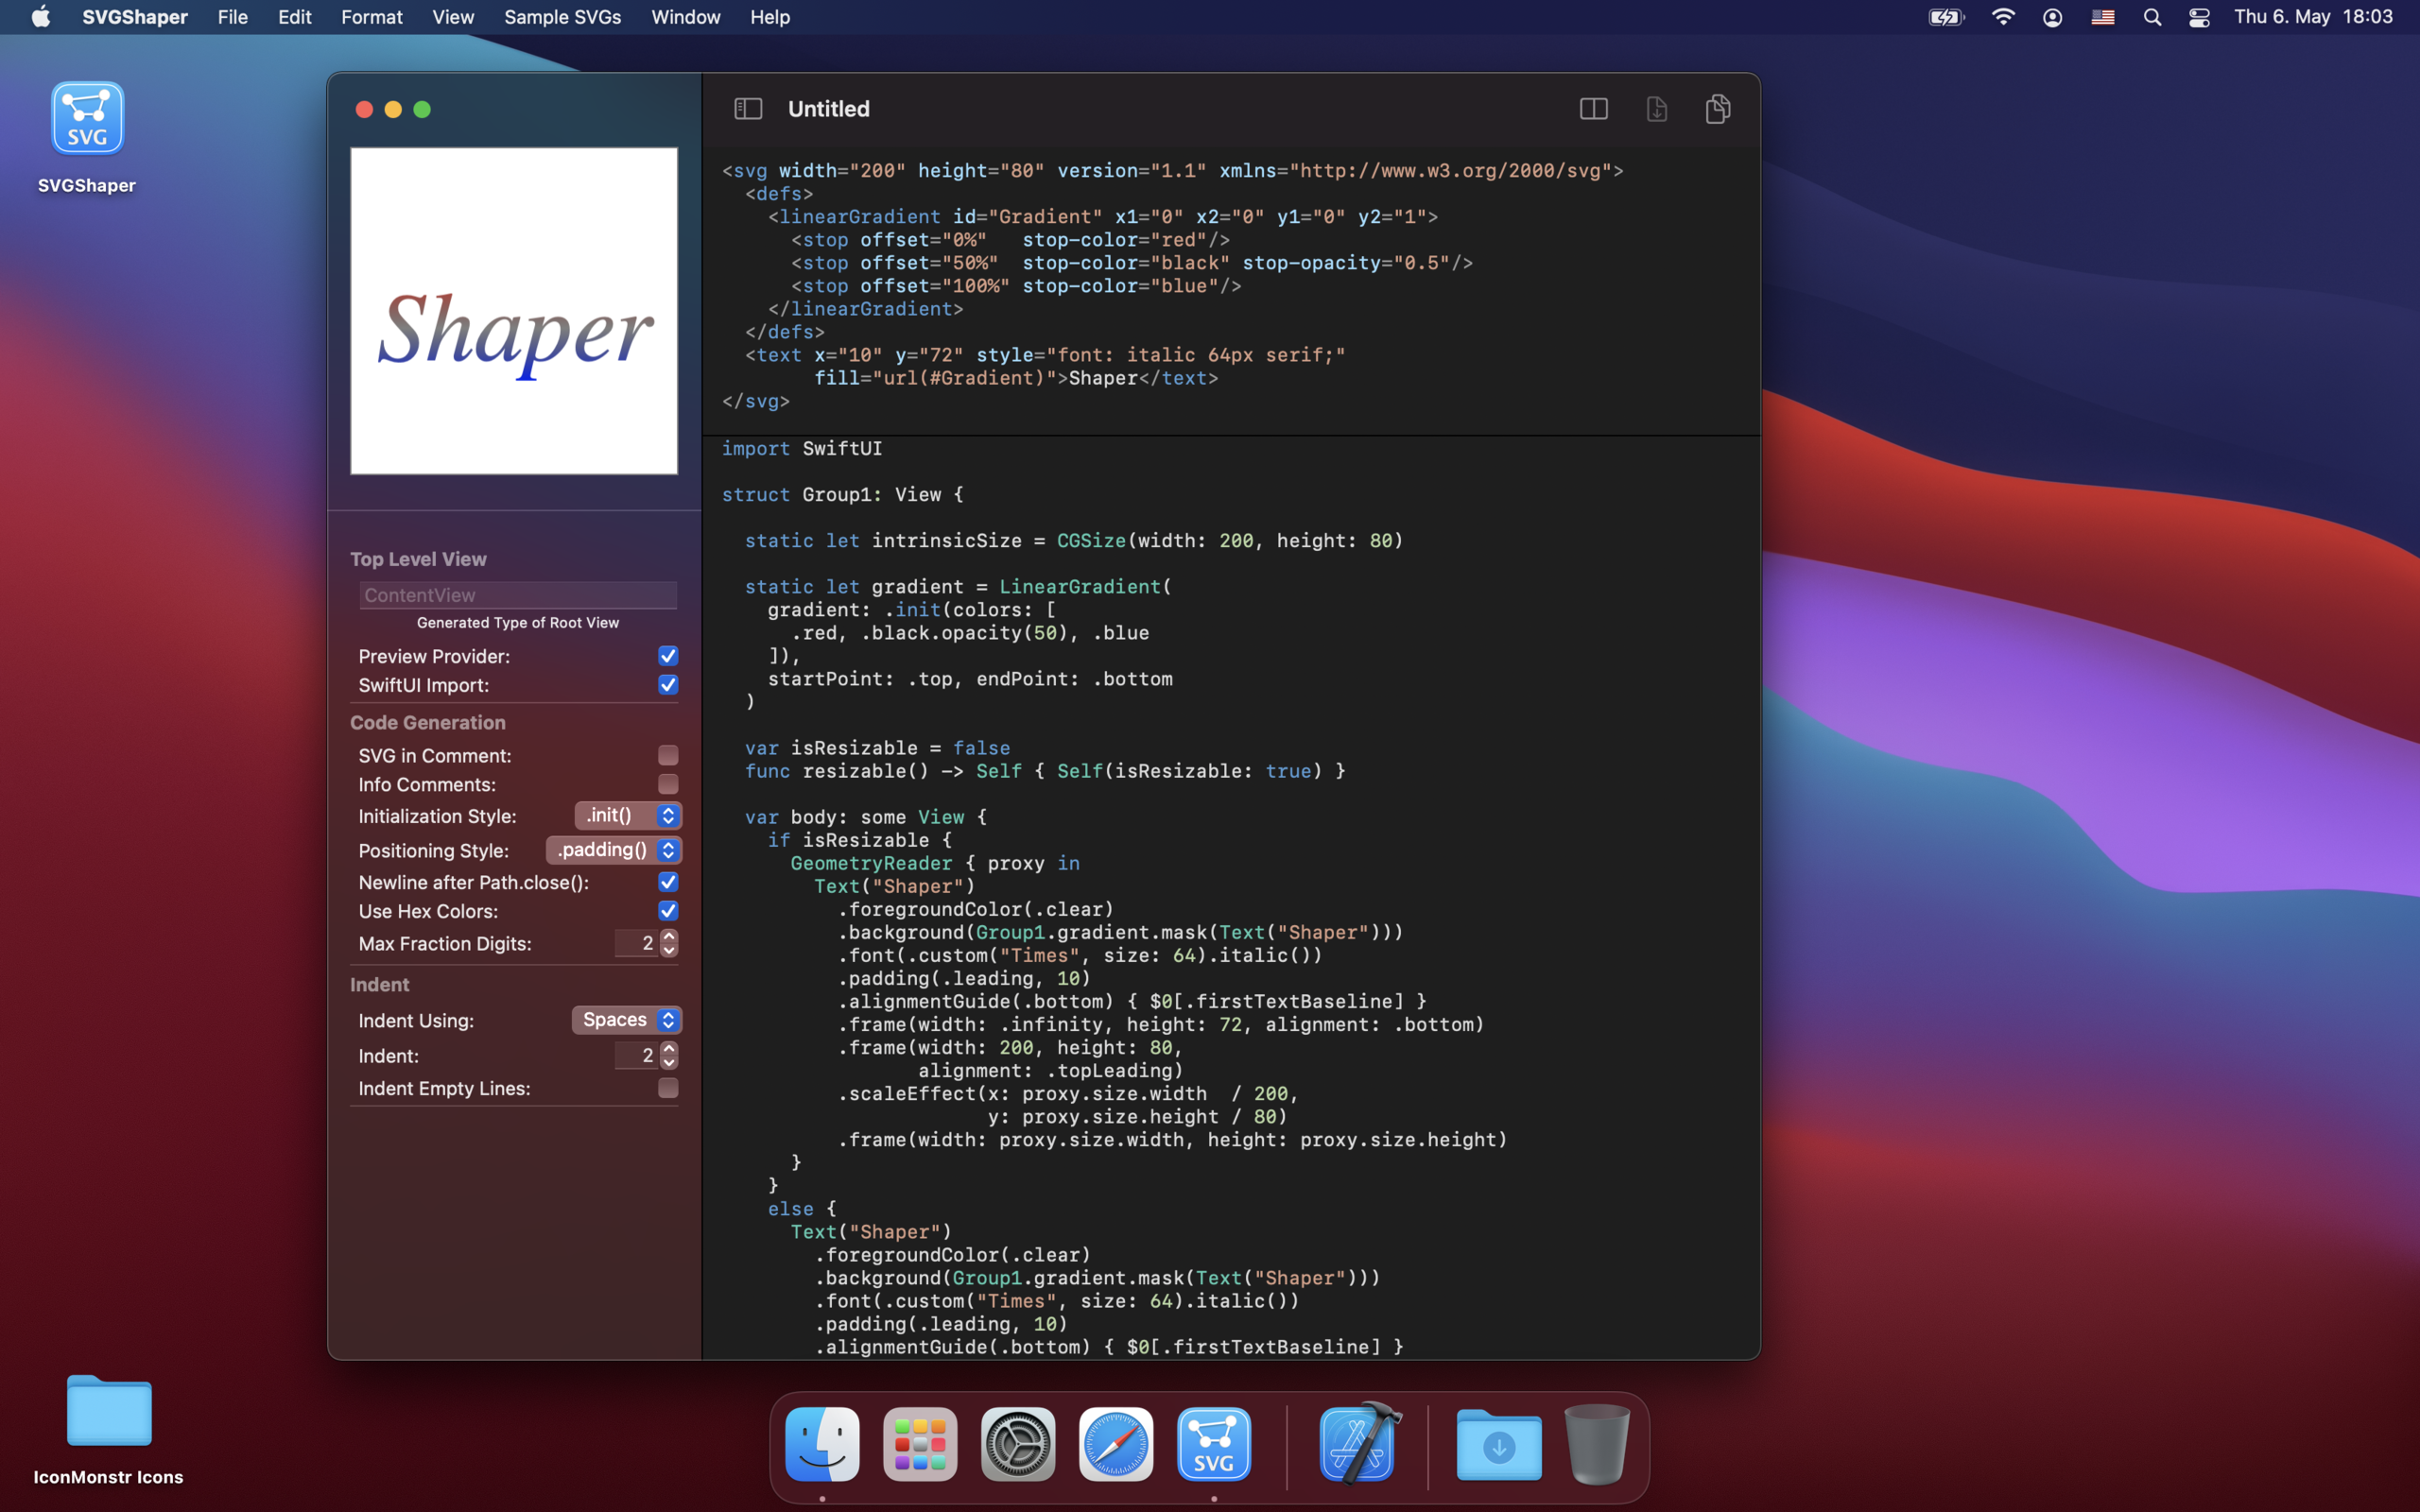Click the split view layout icon

1593,109
